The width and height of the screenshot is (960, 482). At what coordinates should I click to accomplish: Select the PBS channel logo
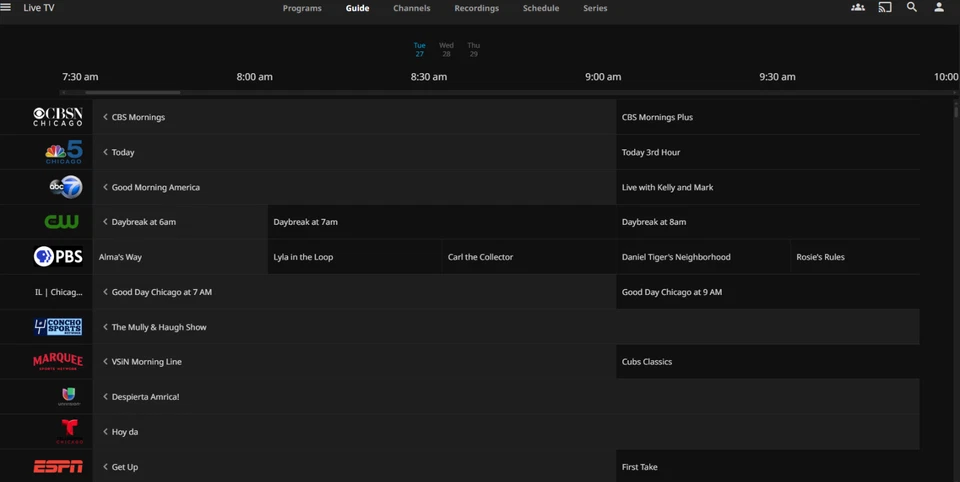(x=58, y=257)
